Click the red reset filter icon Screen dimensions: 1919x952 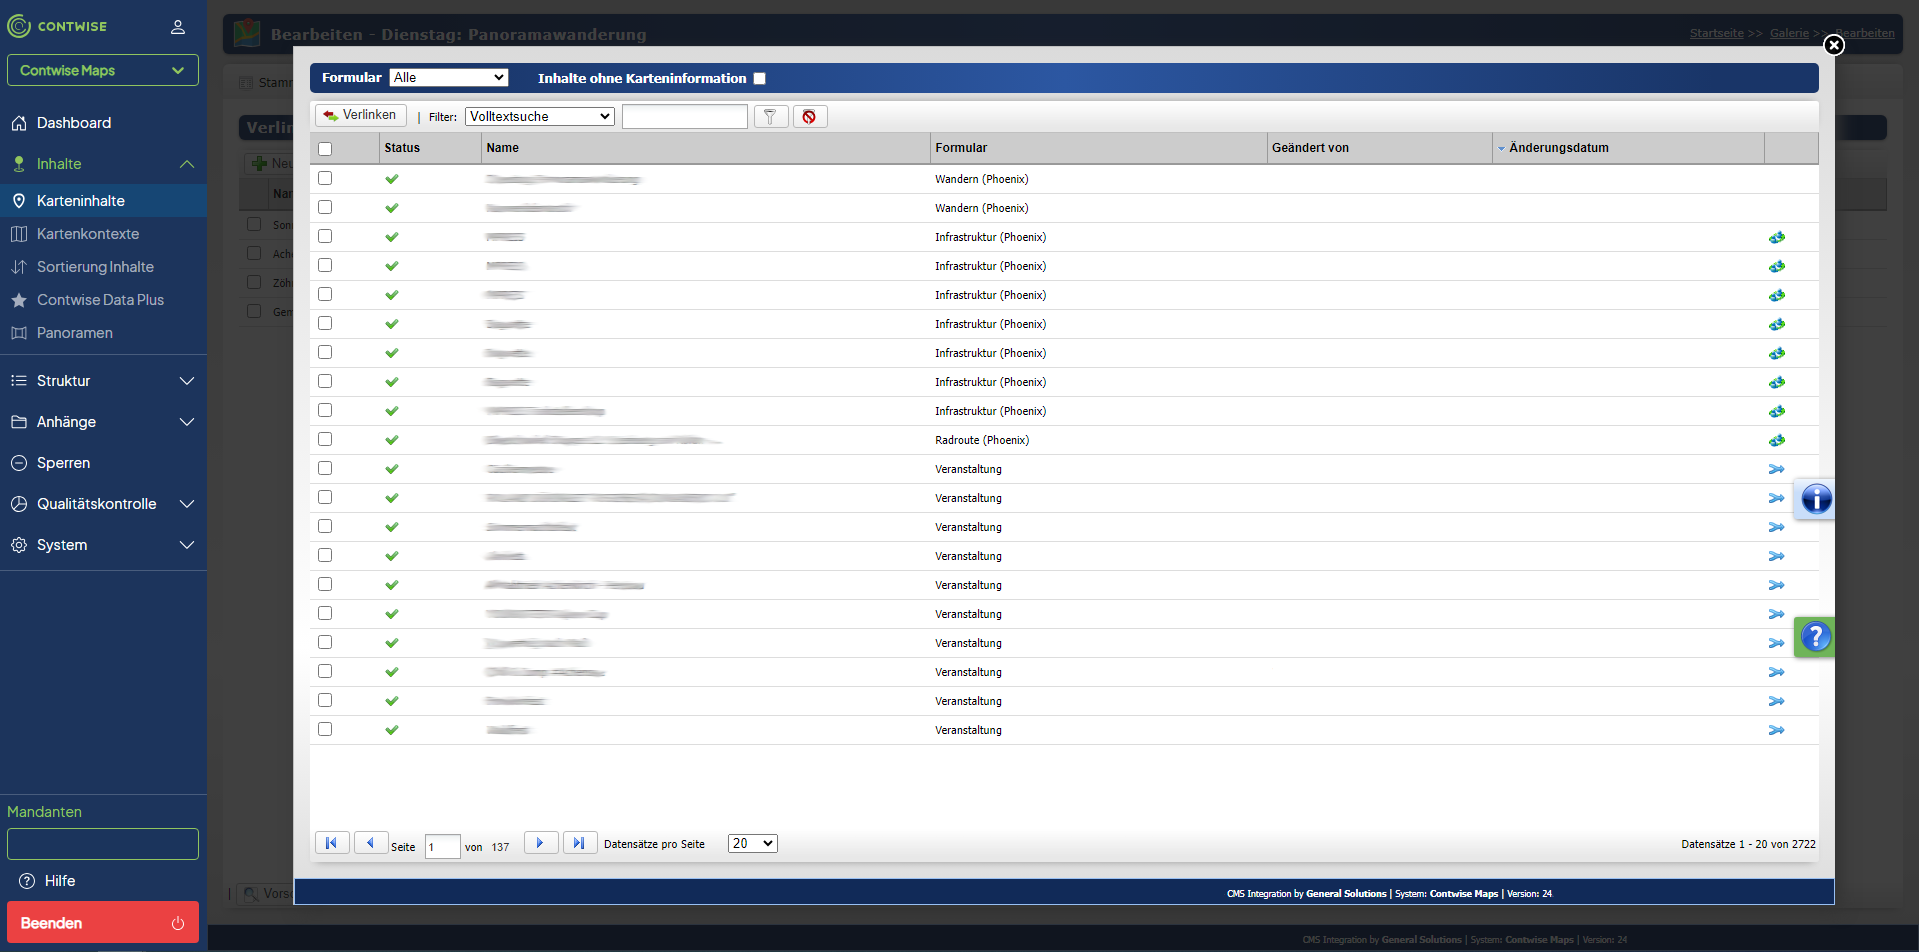[x=809, y=117]
